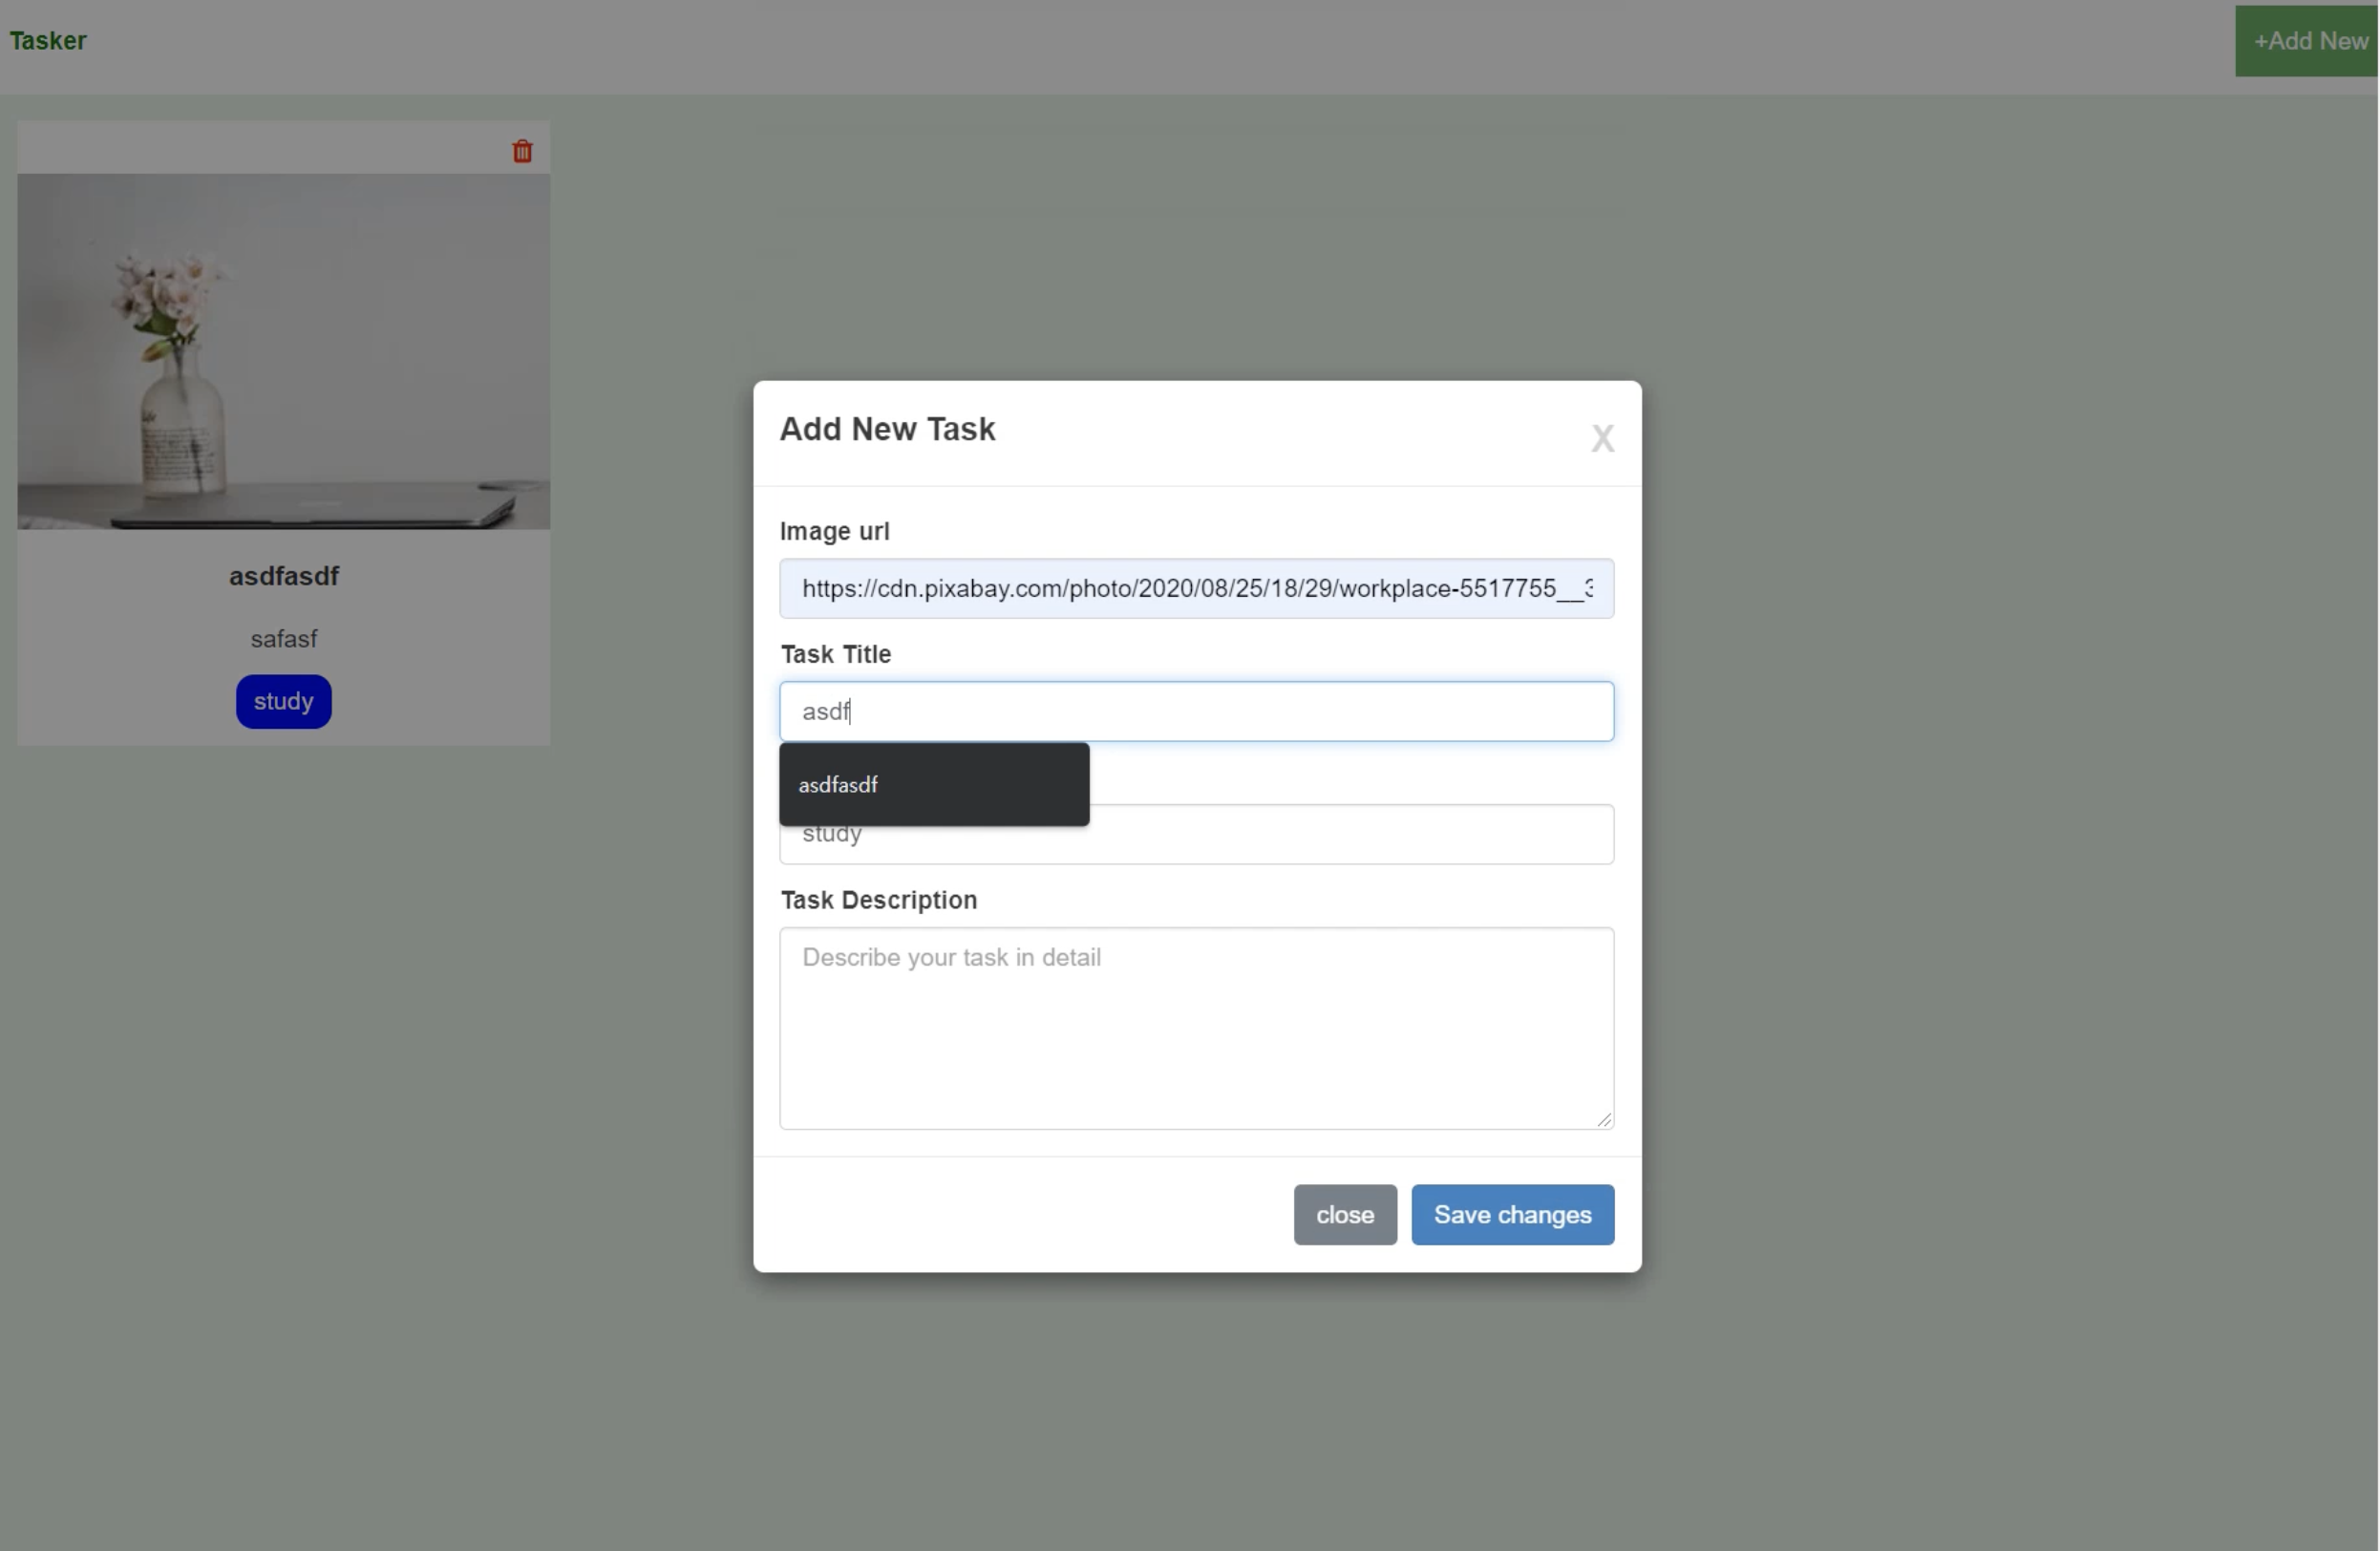Open the Tasker brand link
This screenshot has height=1551, width=2380.
[48, 41]
